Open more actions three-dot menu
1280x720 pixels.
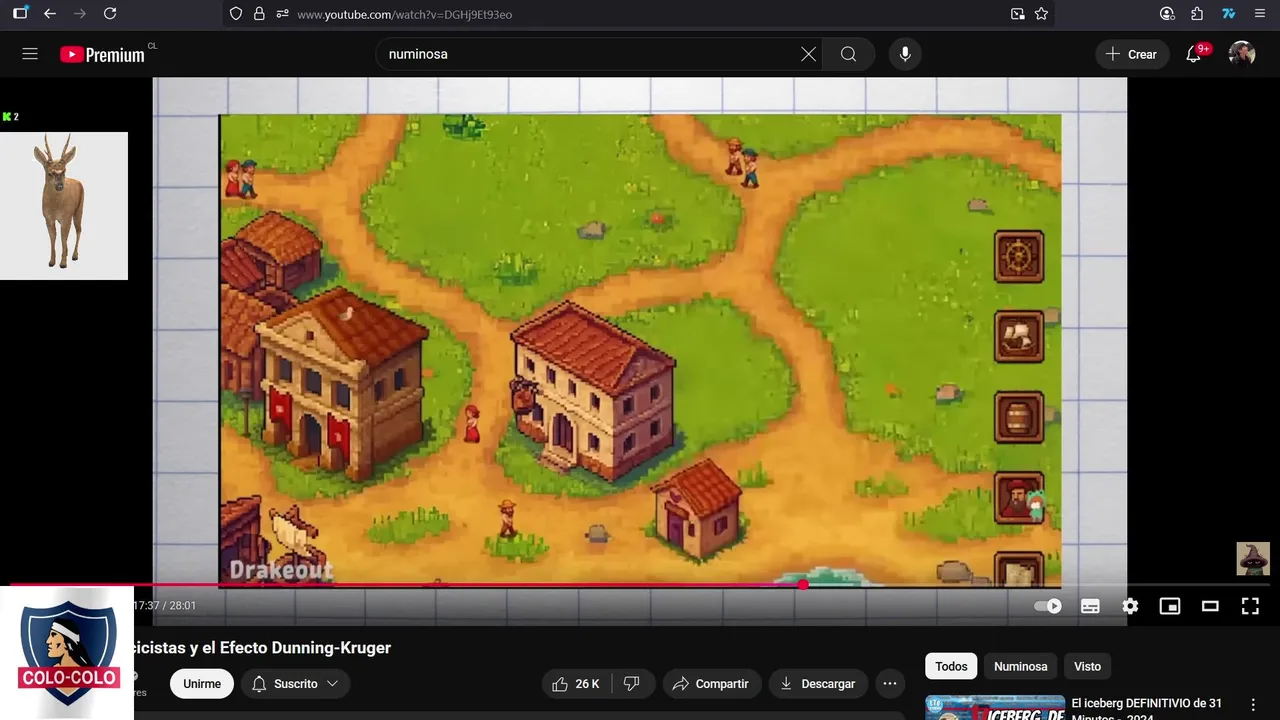pyautogui.click(x=890, y=684)
